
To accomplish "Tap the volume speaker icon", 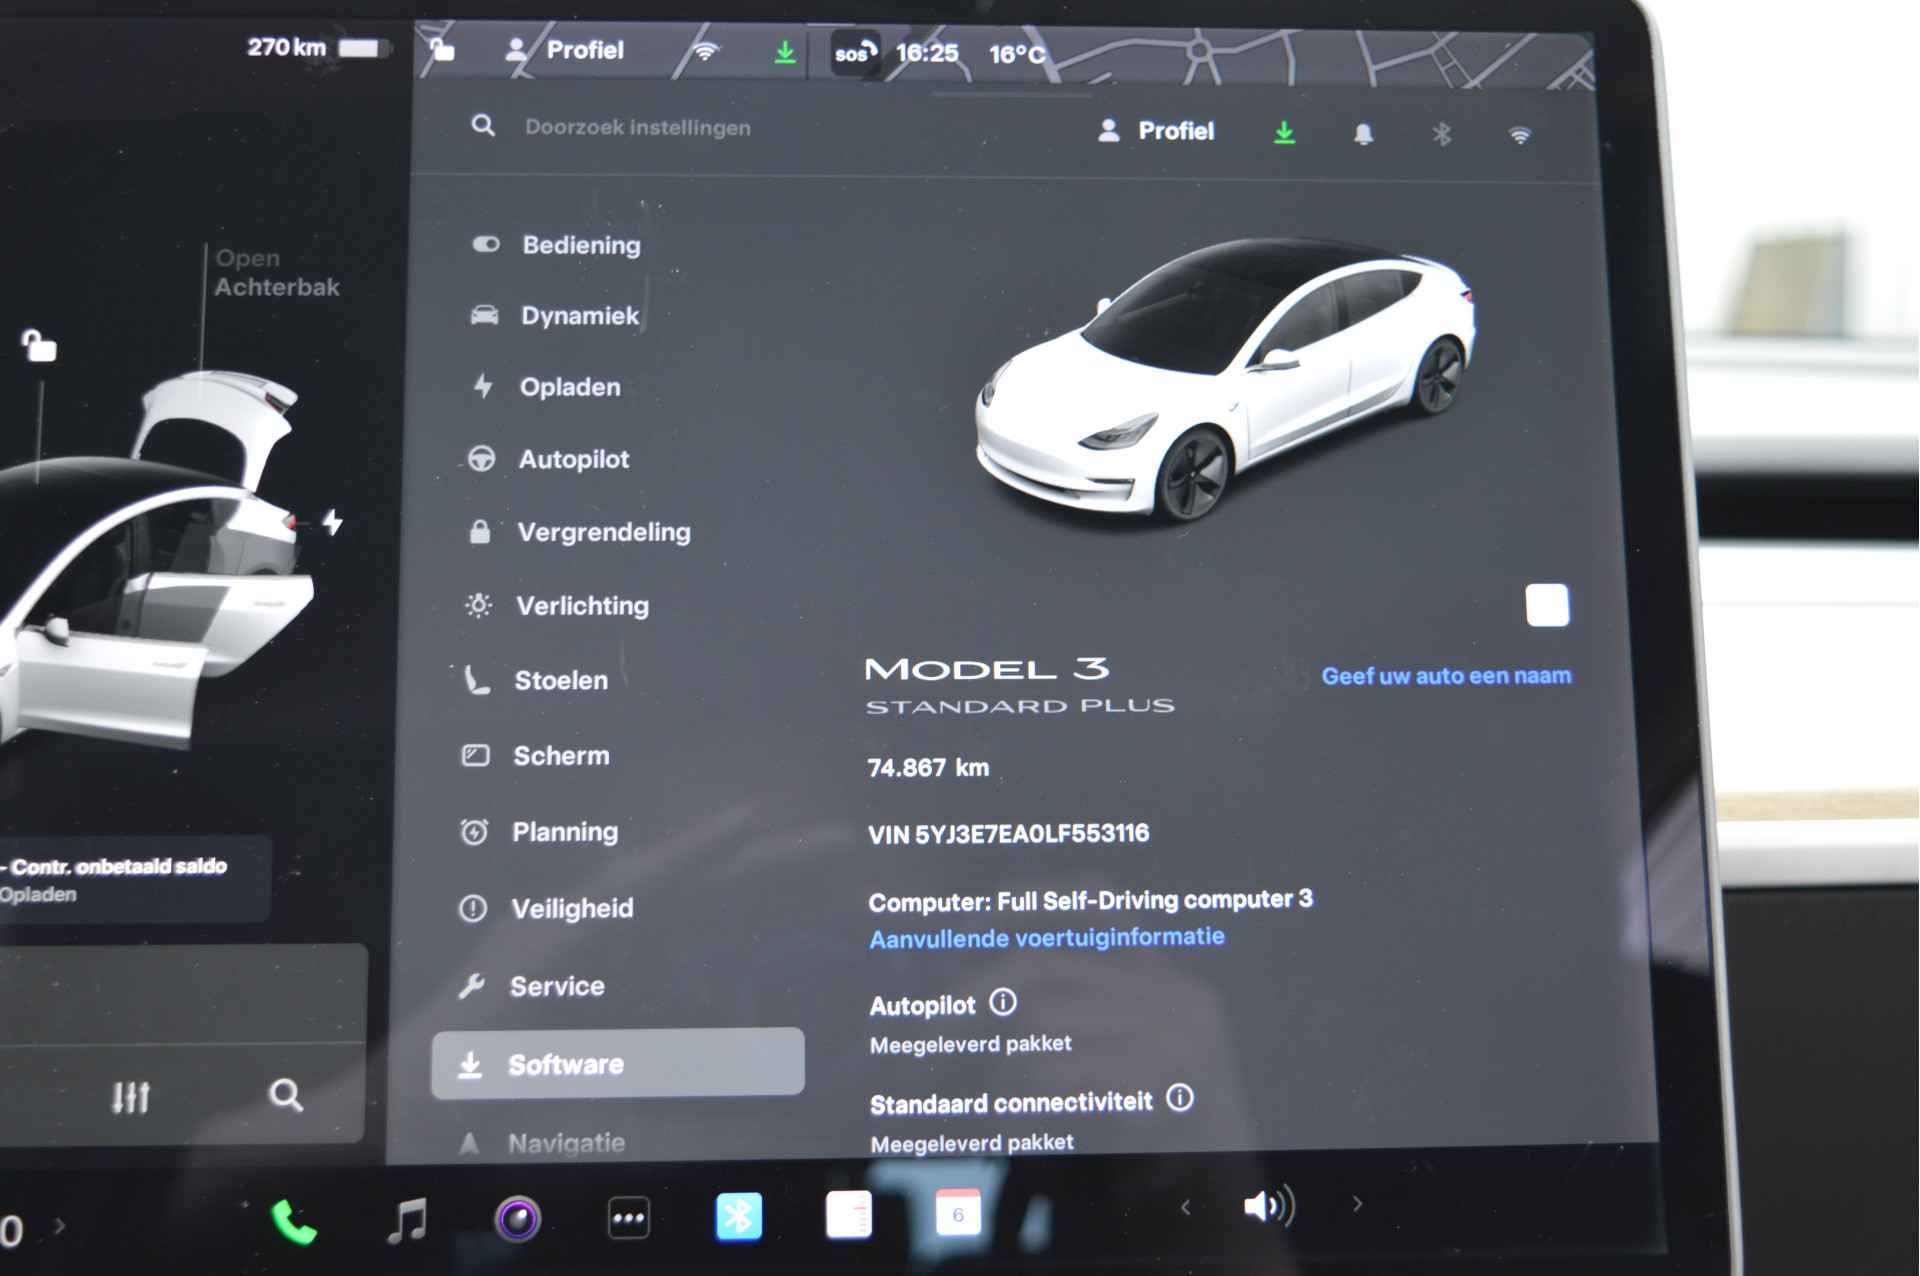I will [1268, 1206].
